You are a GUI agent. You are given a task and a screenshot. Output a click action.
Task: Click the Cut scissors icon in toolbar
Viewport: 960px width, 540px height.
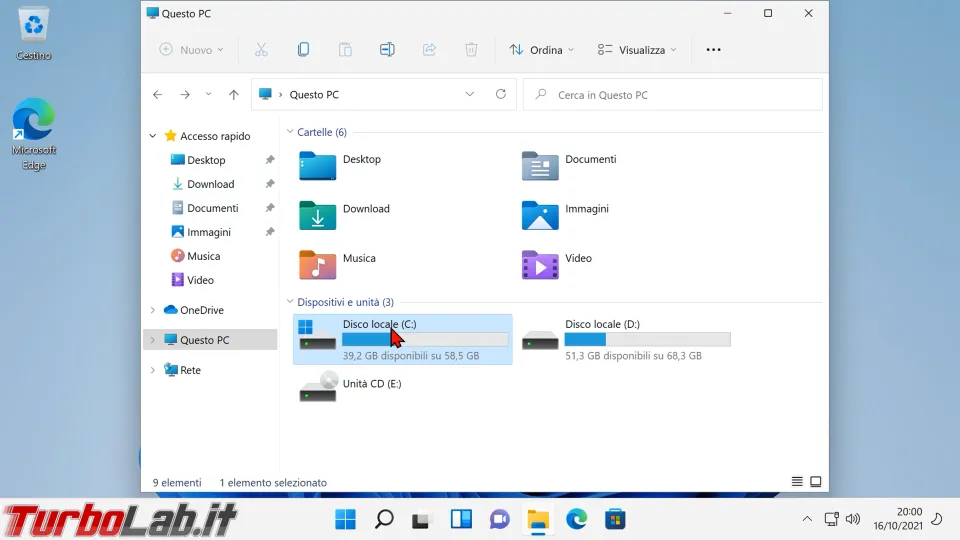[261, 50]
